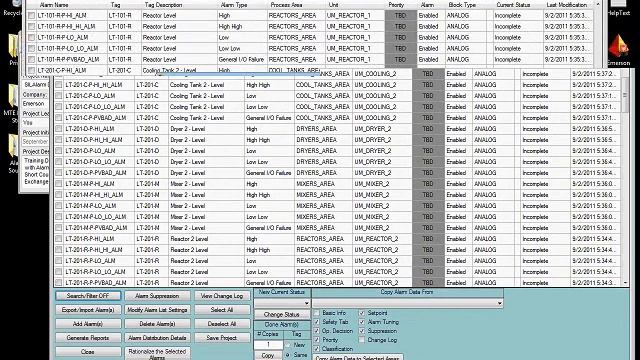Tick the checkbox for LT-201-C-P-HI_HI_ALM row
This screenshot has height=360, width=640.
click(x=59, y=85)
